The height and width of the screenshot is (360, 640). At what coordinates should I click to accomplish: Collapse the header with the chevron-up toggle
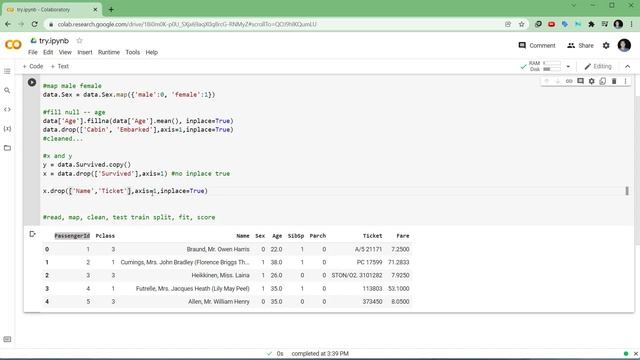click(x=627, y=67)
